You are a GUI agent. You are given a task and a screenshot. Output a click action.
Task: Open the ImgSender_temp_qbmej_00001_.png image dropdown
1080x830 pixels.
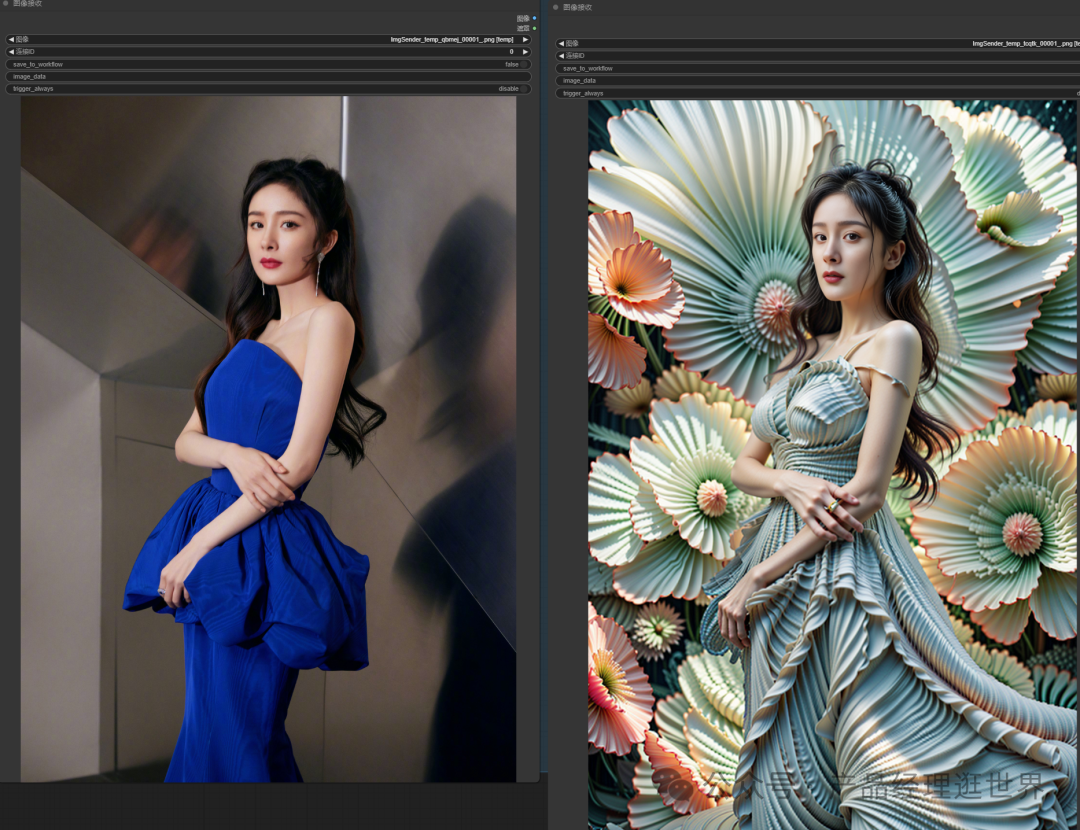(x=450, y=40)
